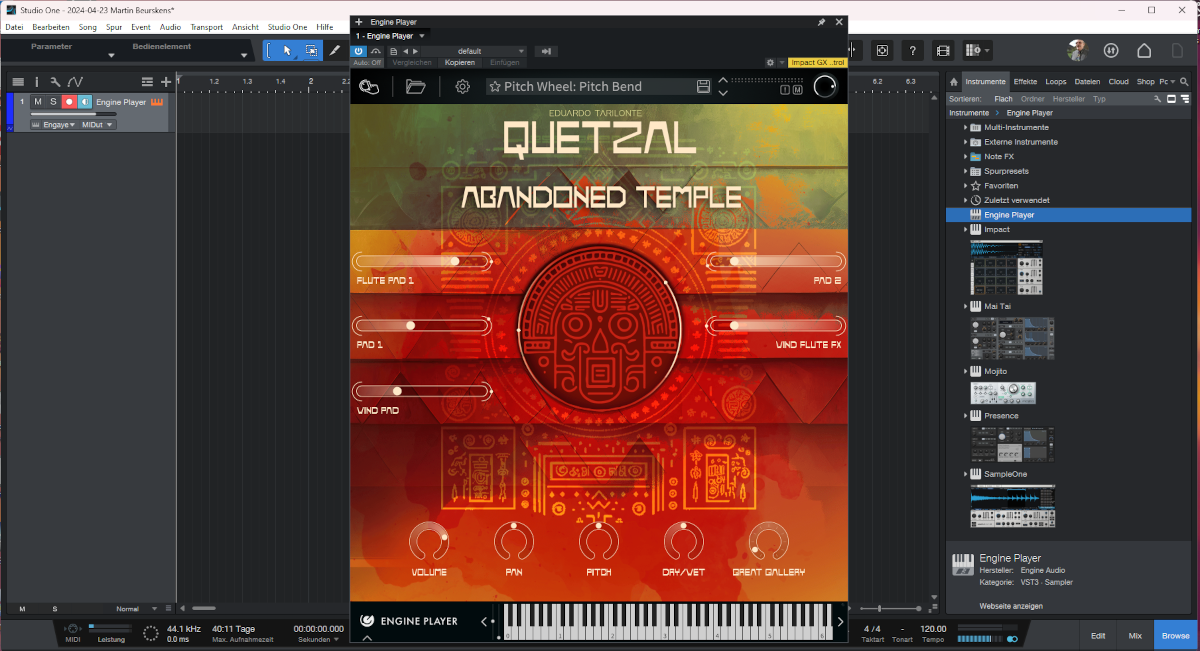Save preset with floppy disk icon
The width and height of the screenshot is (1200, 651).
703,87
